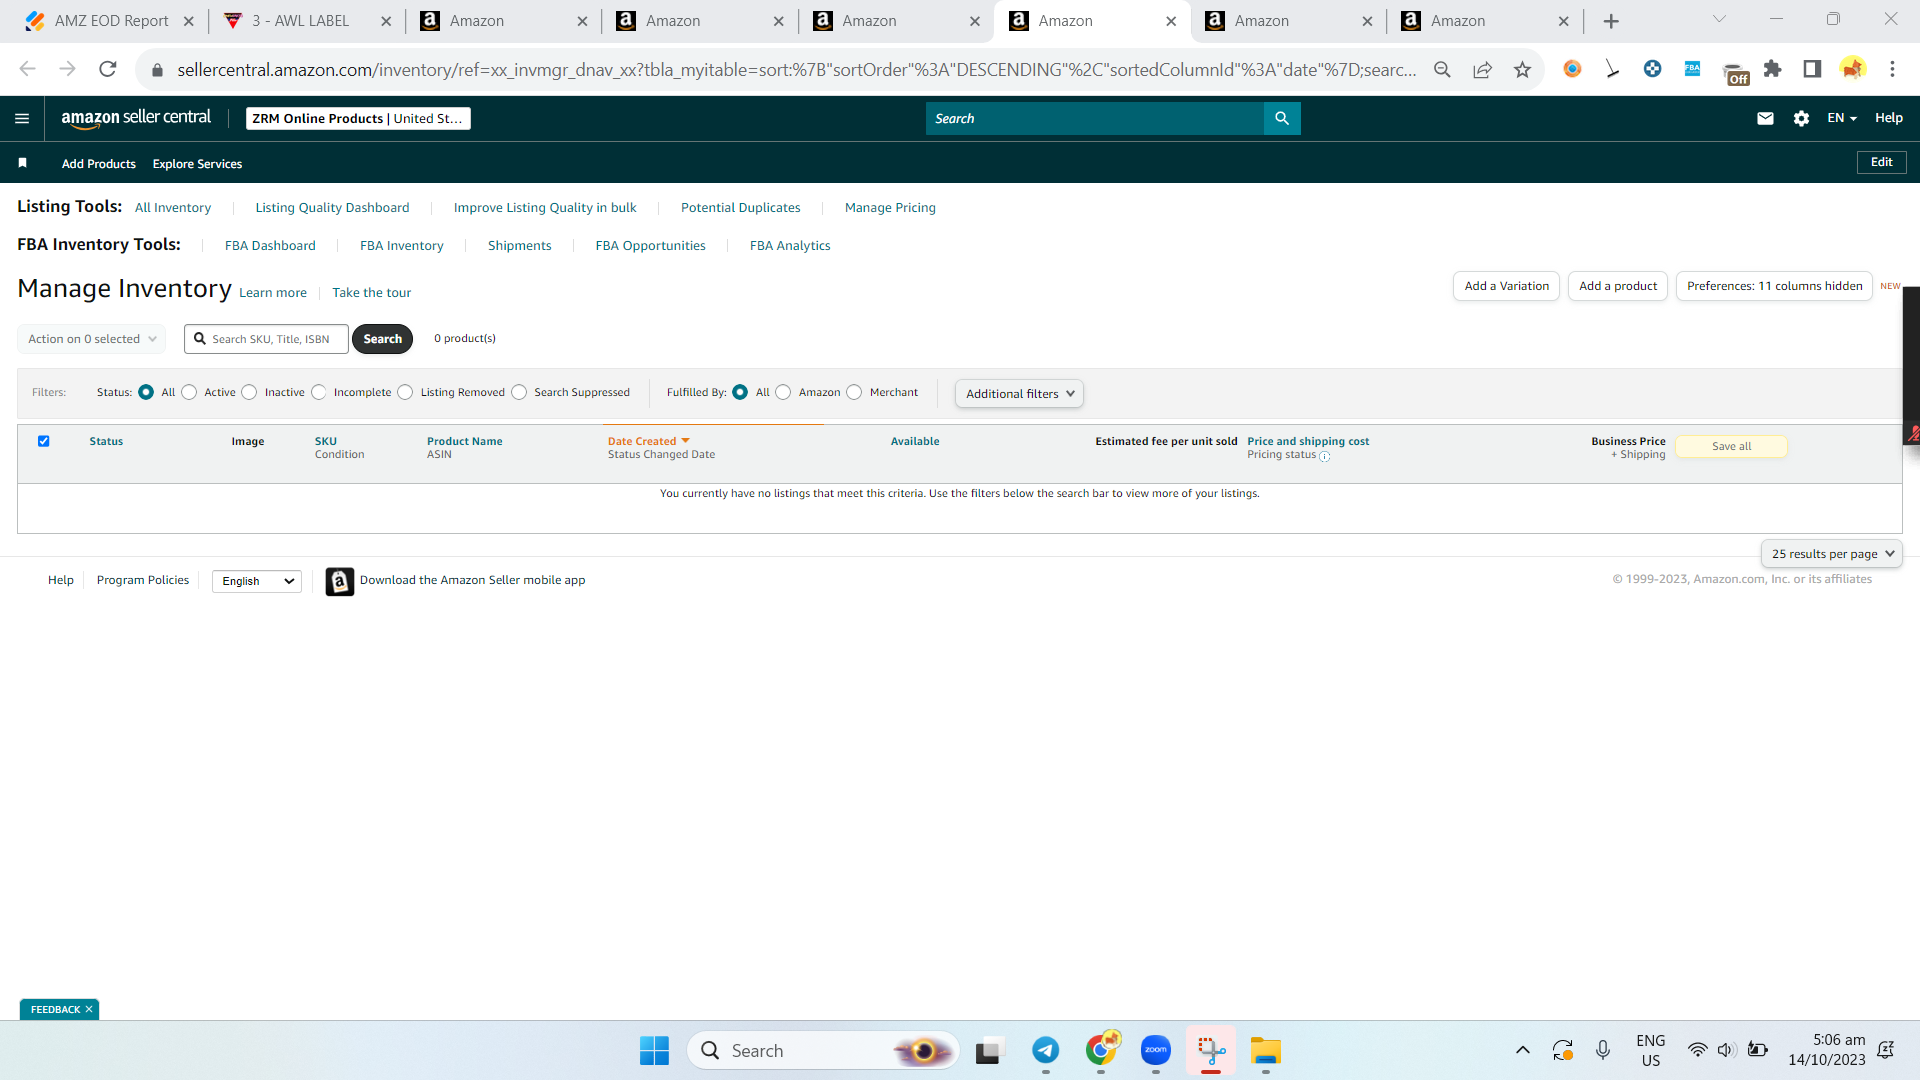Show hidden system tray icons

pos(1522,1050)
